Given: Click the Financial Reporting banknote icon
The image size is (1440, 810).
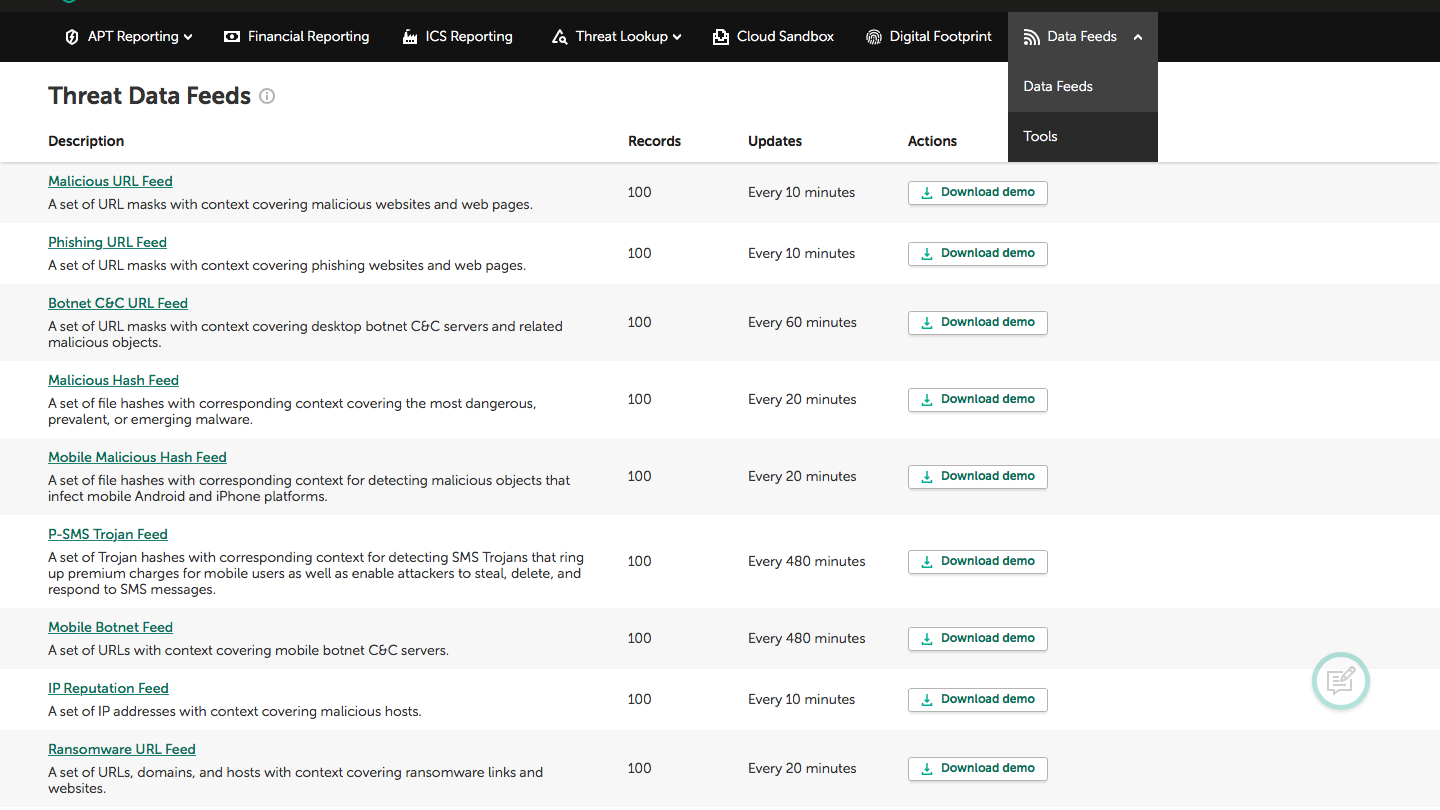Looking at the screenshot, I should (232, 37).
